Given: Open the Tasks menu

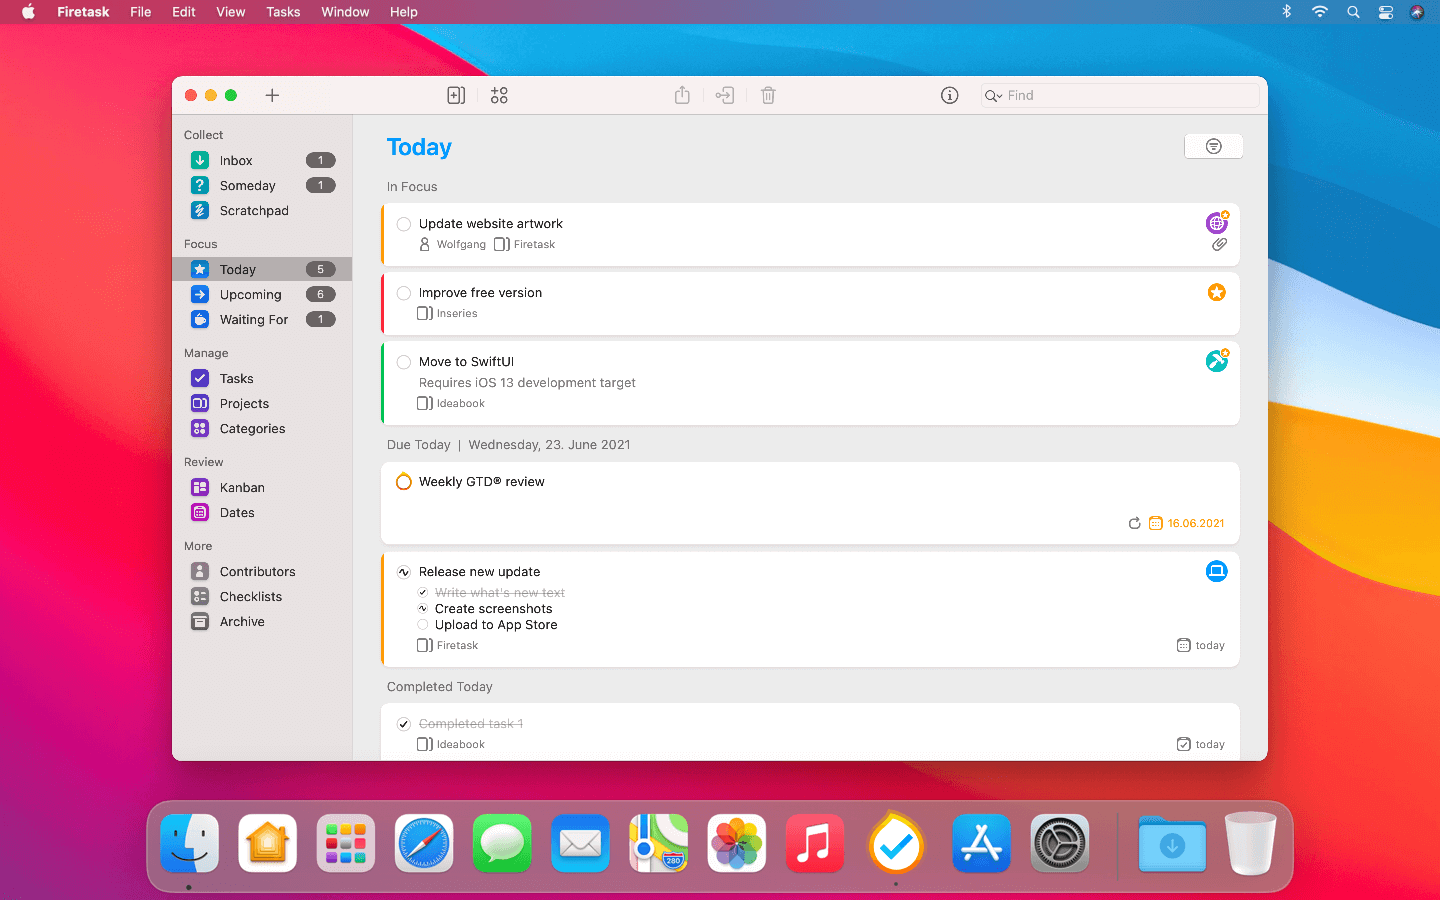Looking at the screenshot, I should pyautogui.click(x=283, y=12).
